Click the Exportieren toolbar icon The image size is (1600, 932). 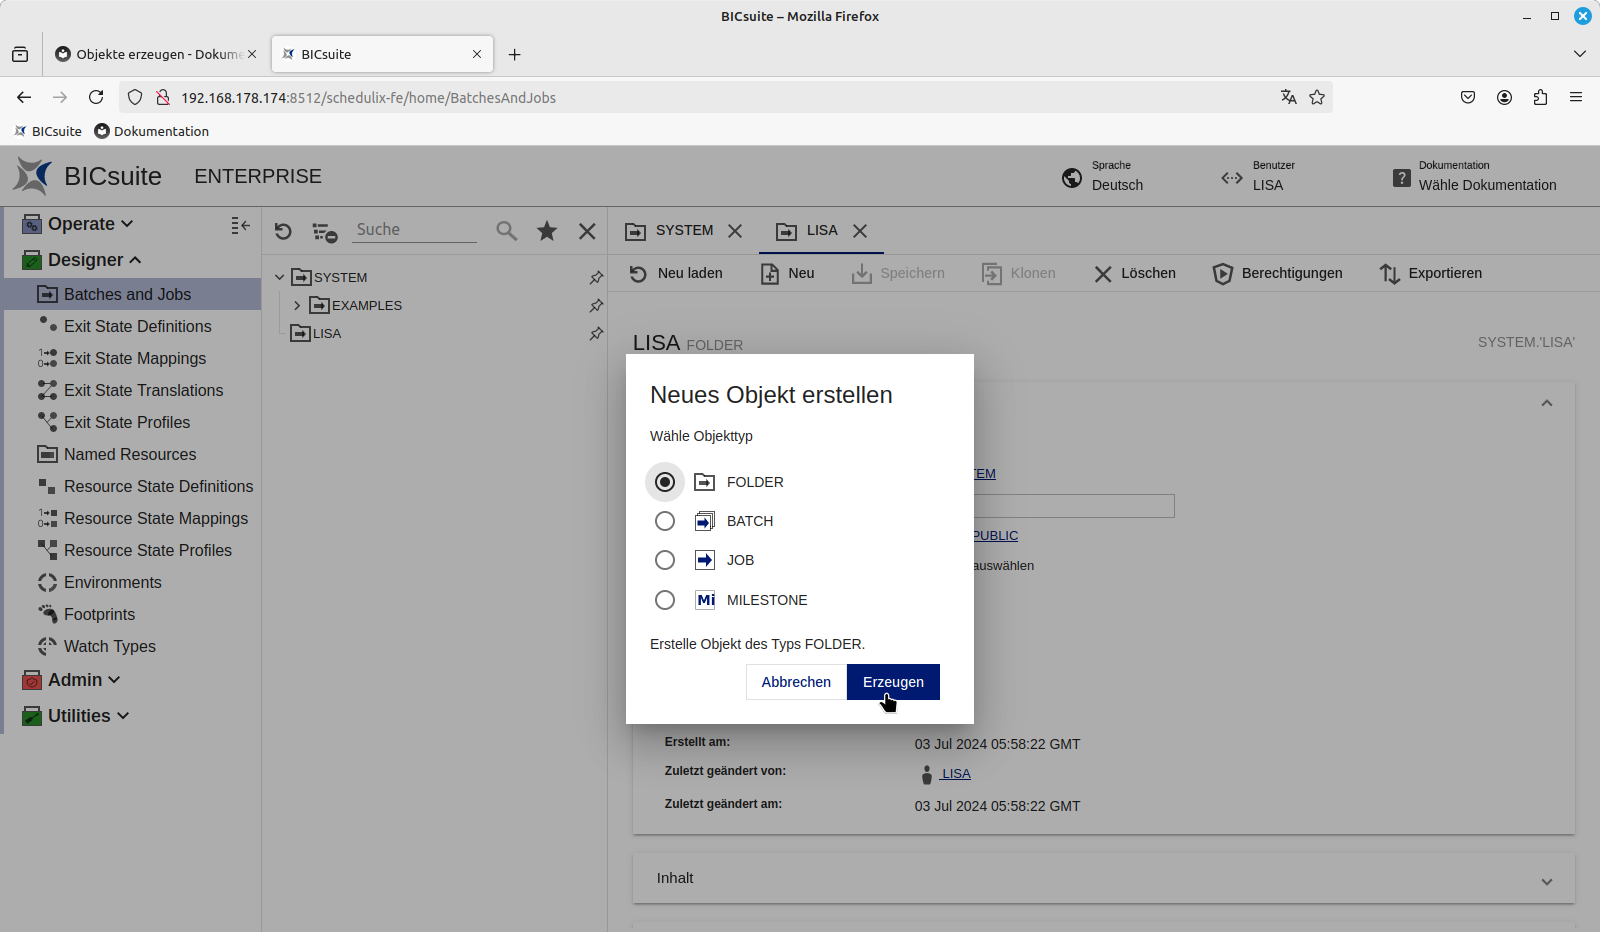click(1390, 273)
